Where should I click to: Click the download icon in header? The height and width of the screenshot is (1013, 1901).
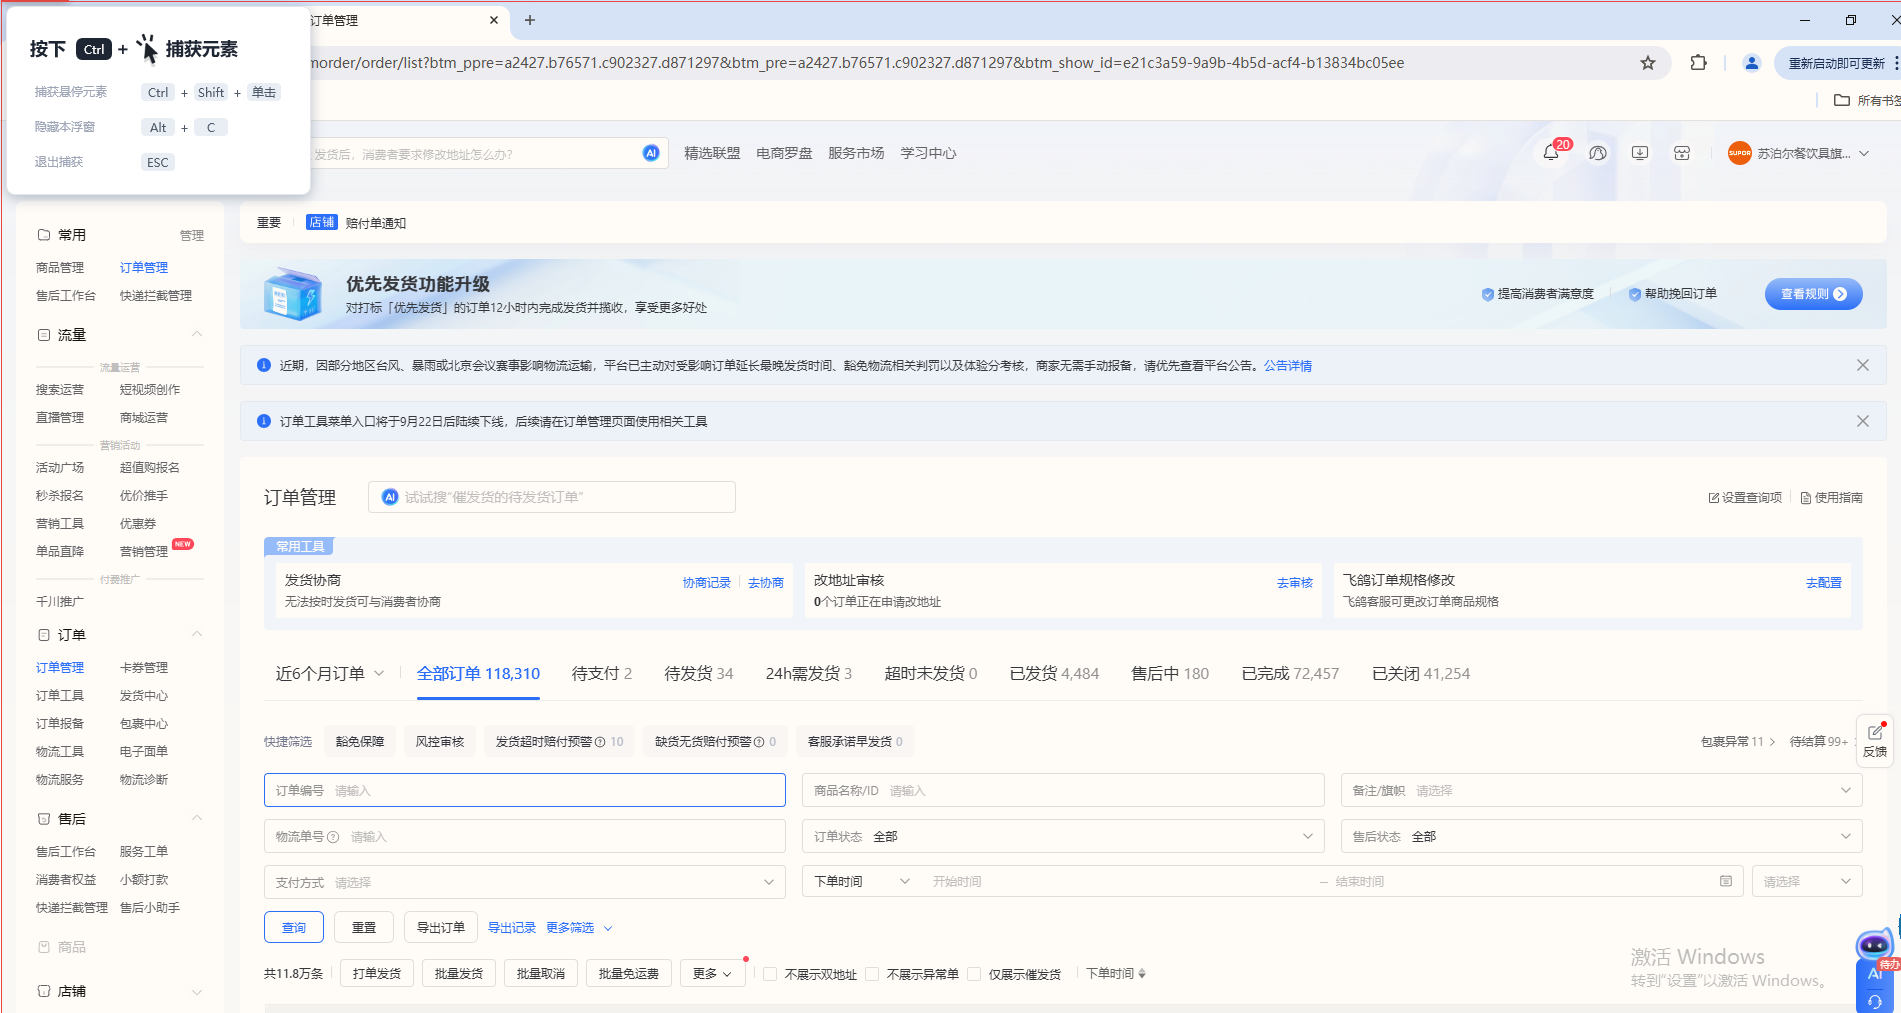pyautogui.click(x=1640, y=153)
